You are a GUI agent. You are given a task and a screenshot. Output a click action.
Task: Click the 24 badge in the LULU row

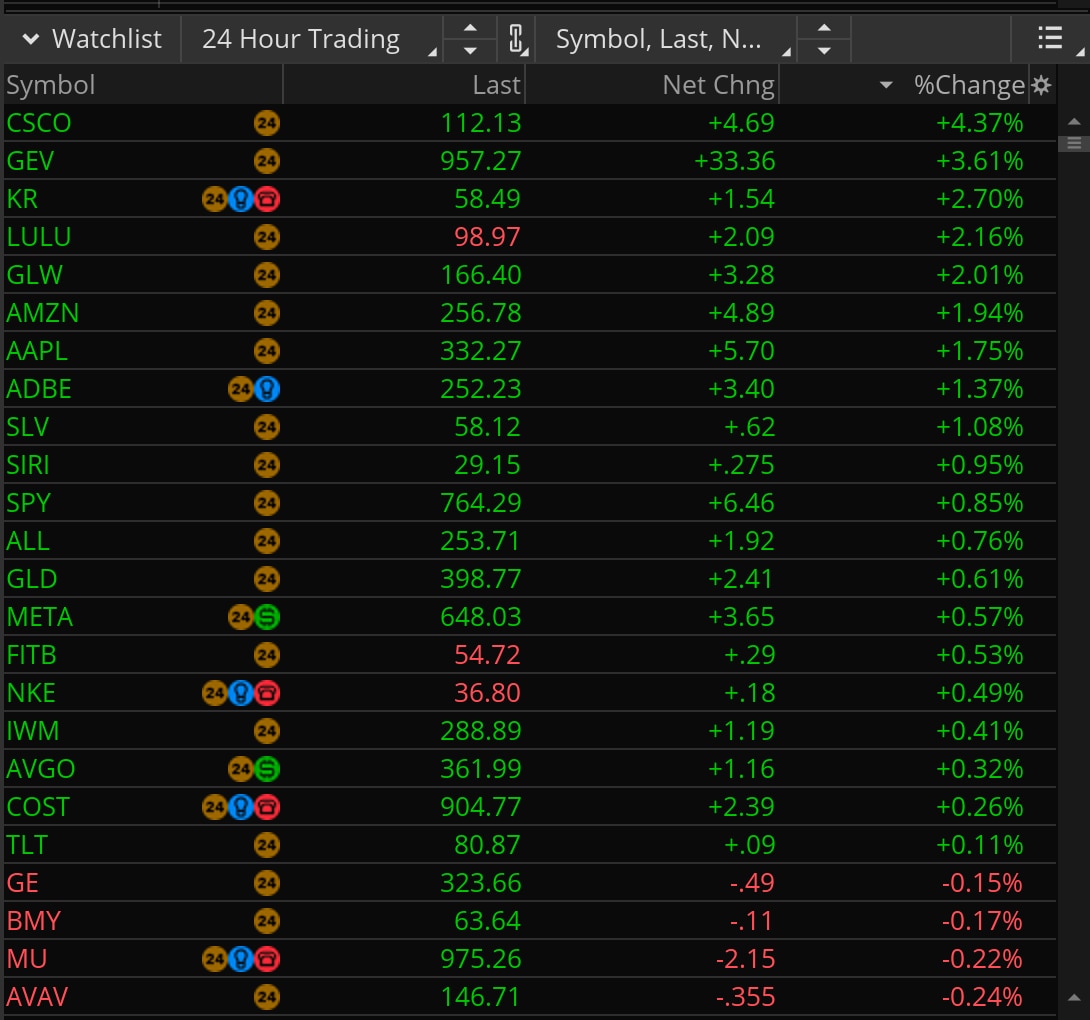click(x=266, y=237)
